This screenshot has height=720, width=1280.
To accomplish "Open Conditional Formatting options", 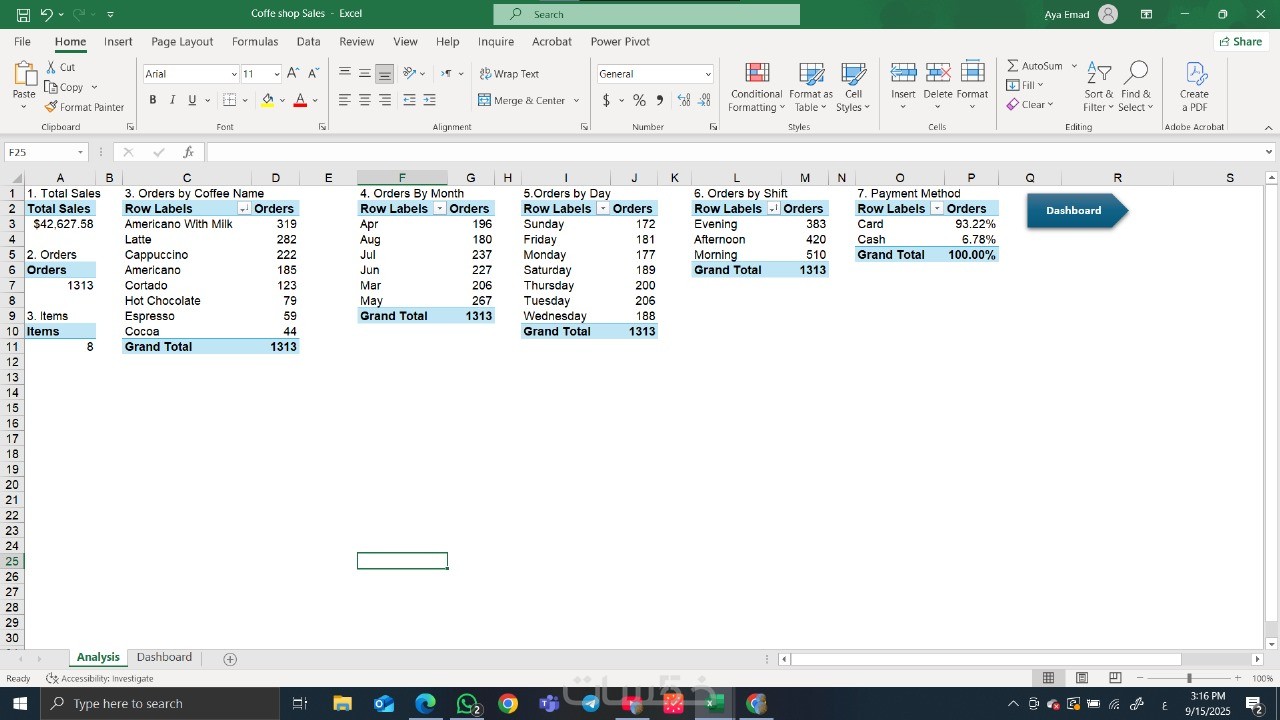I will 756,88.
